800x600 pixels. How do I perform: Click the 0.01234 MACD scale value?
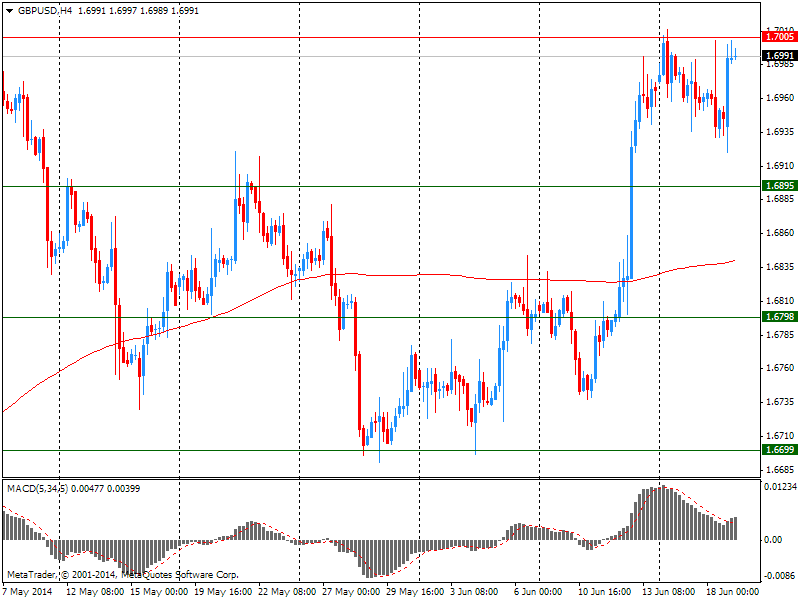point(780,487)
